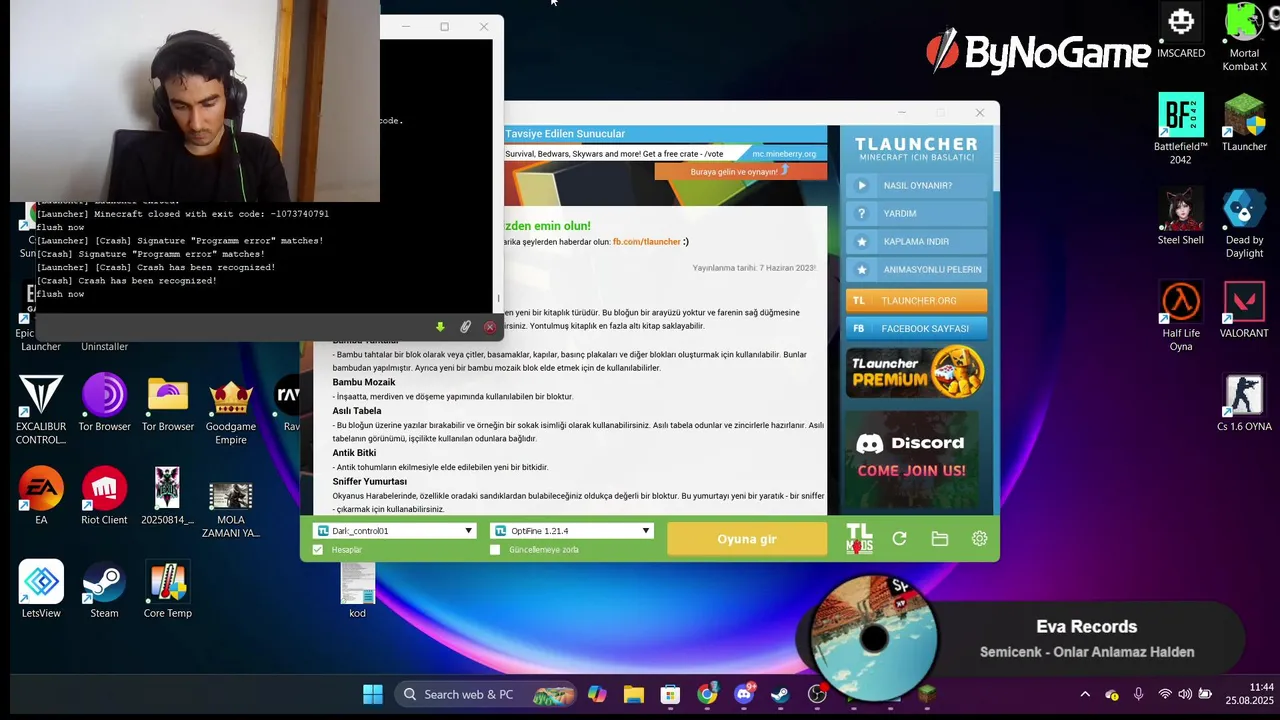Viewport: 1280px width, 720px height.
Task: Open Discord from the taskbar
Action: pos(744,694)
